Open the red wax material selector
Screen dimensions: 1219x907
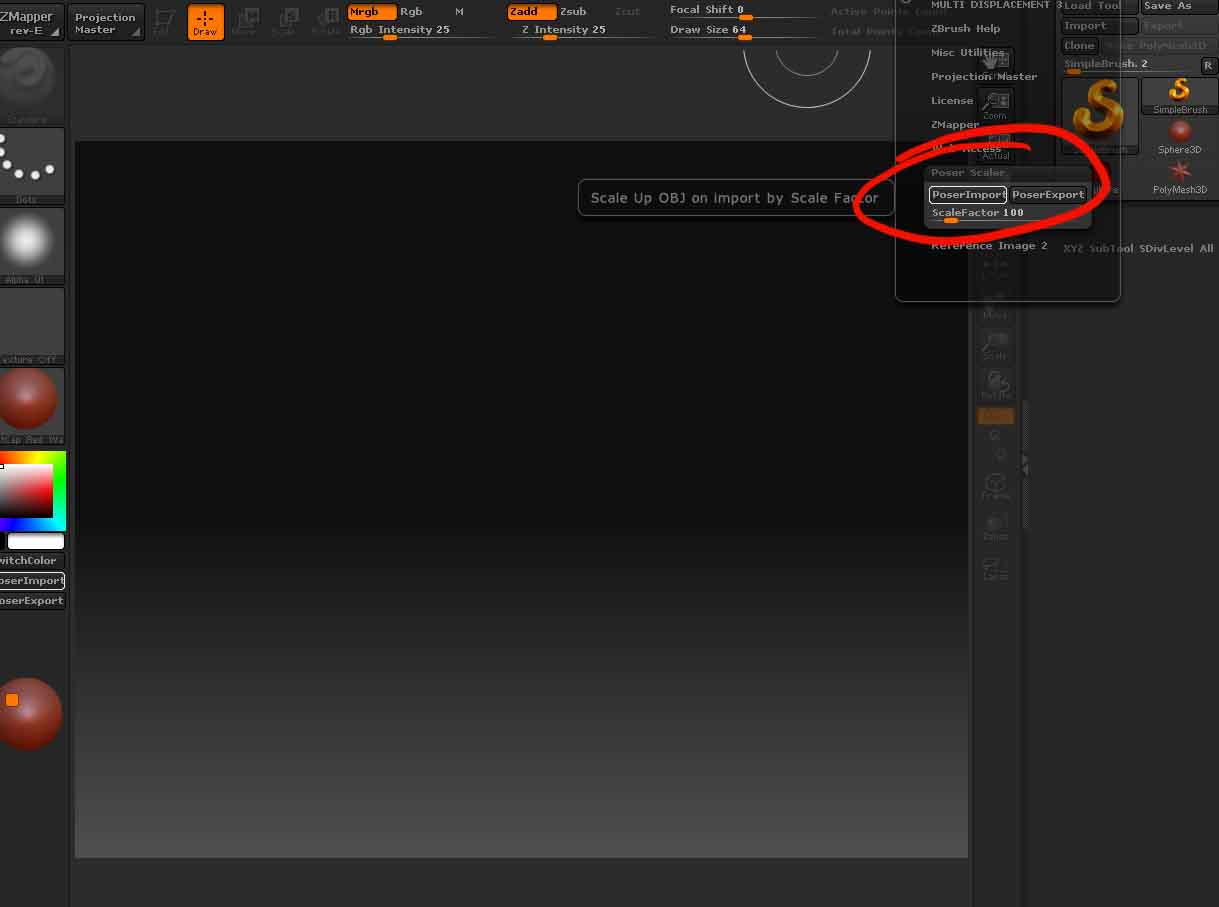click(x=31, y=405)
